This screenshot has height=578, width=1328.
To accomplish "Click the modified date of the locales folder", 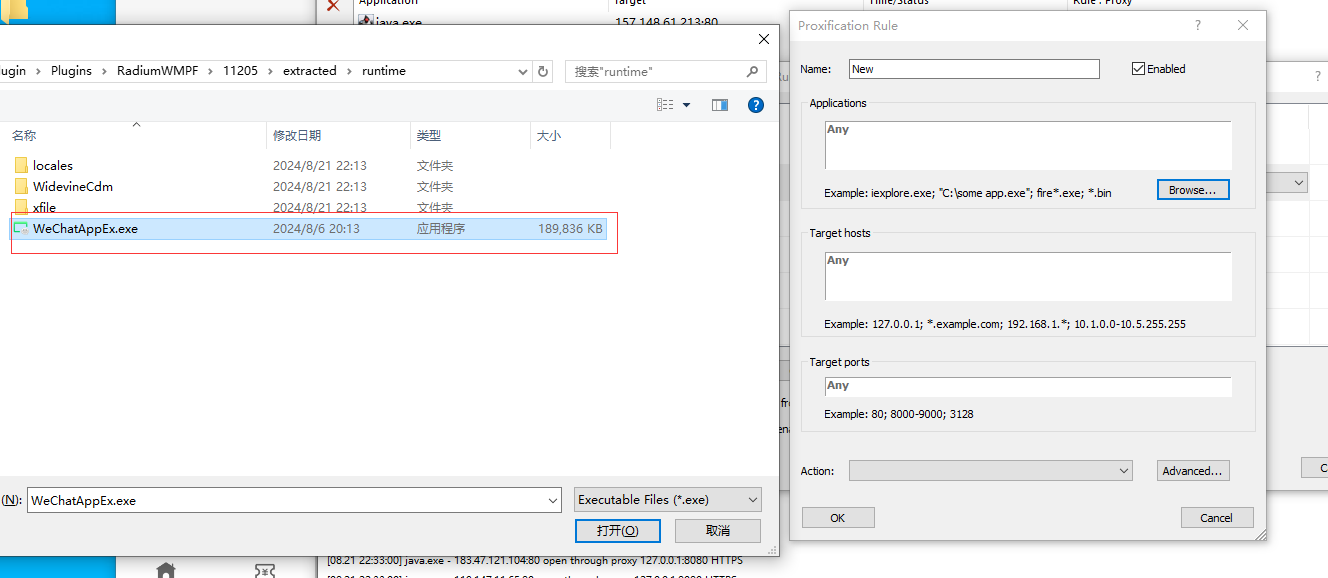I will tap(320, 165).
